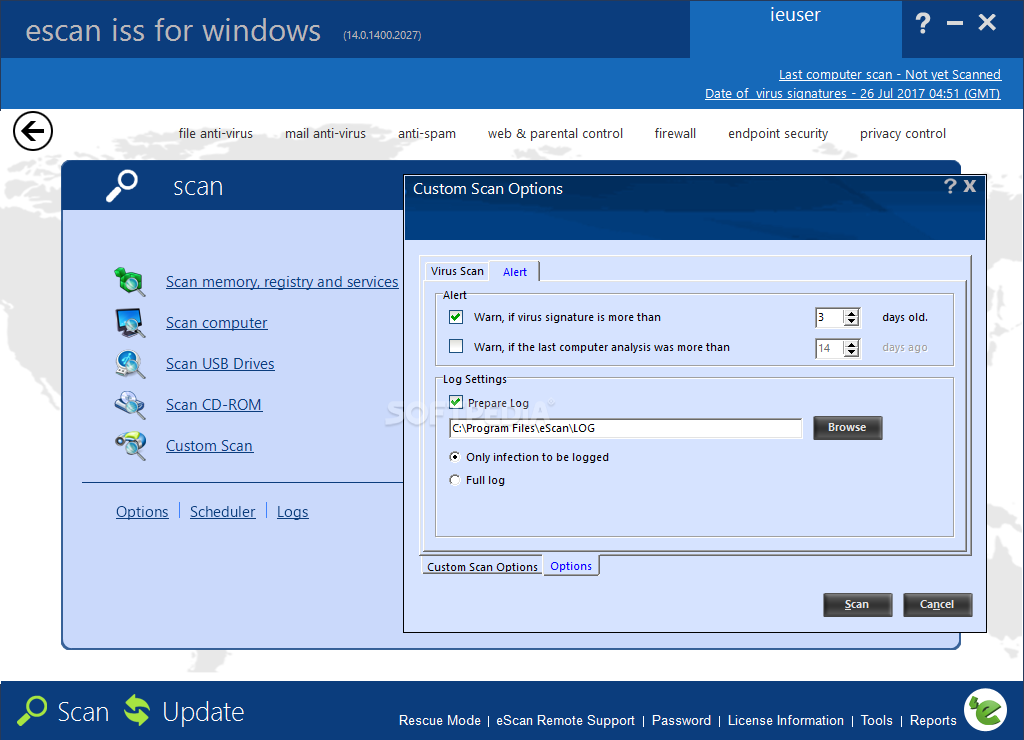Click the Scan computer monitor icon
Viewport: 1024px width, 740px height.
(x=129, y=323)
